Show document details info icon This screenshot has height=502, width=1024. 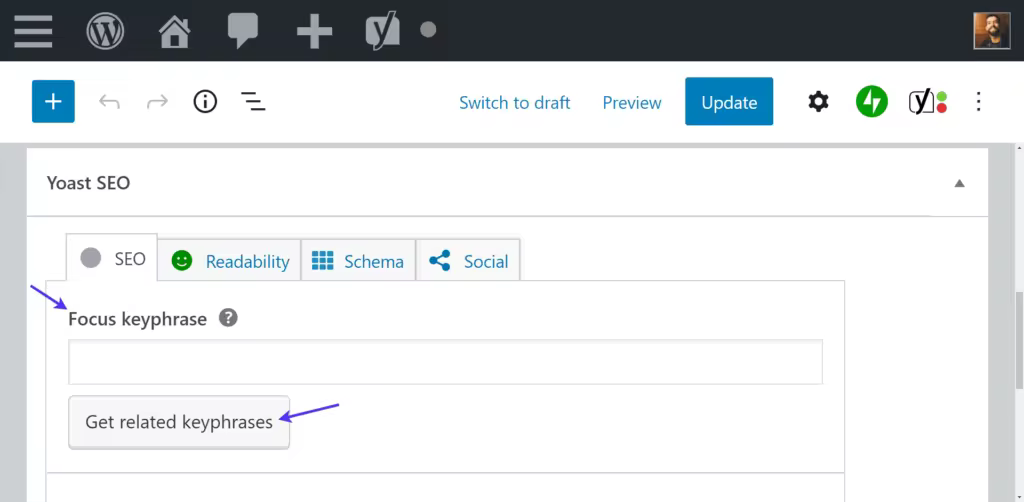click(205, 101)
